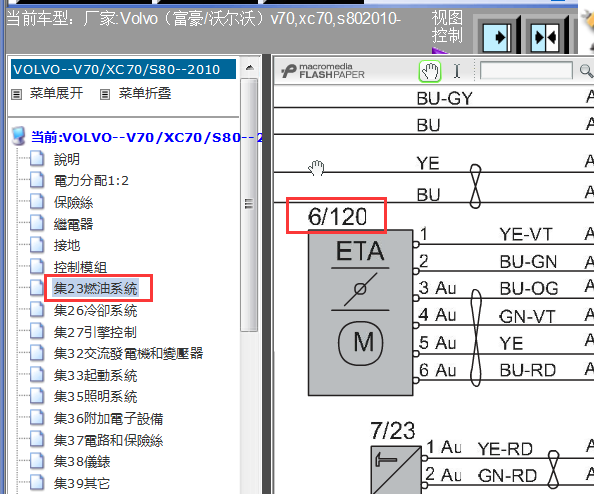Click the page icon next to 集27引擎控制

(37, 330)
